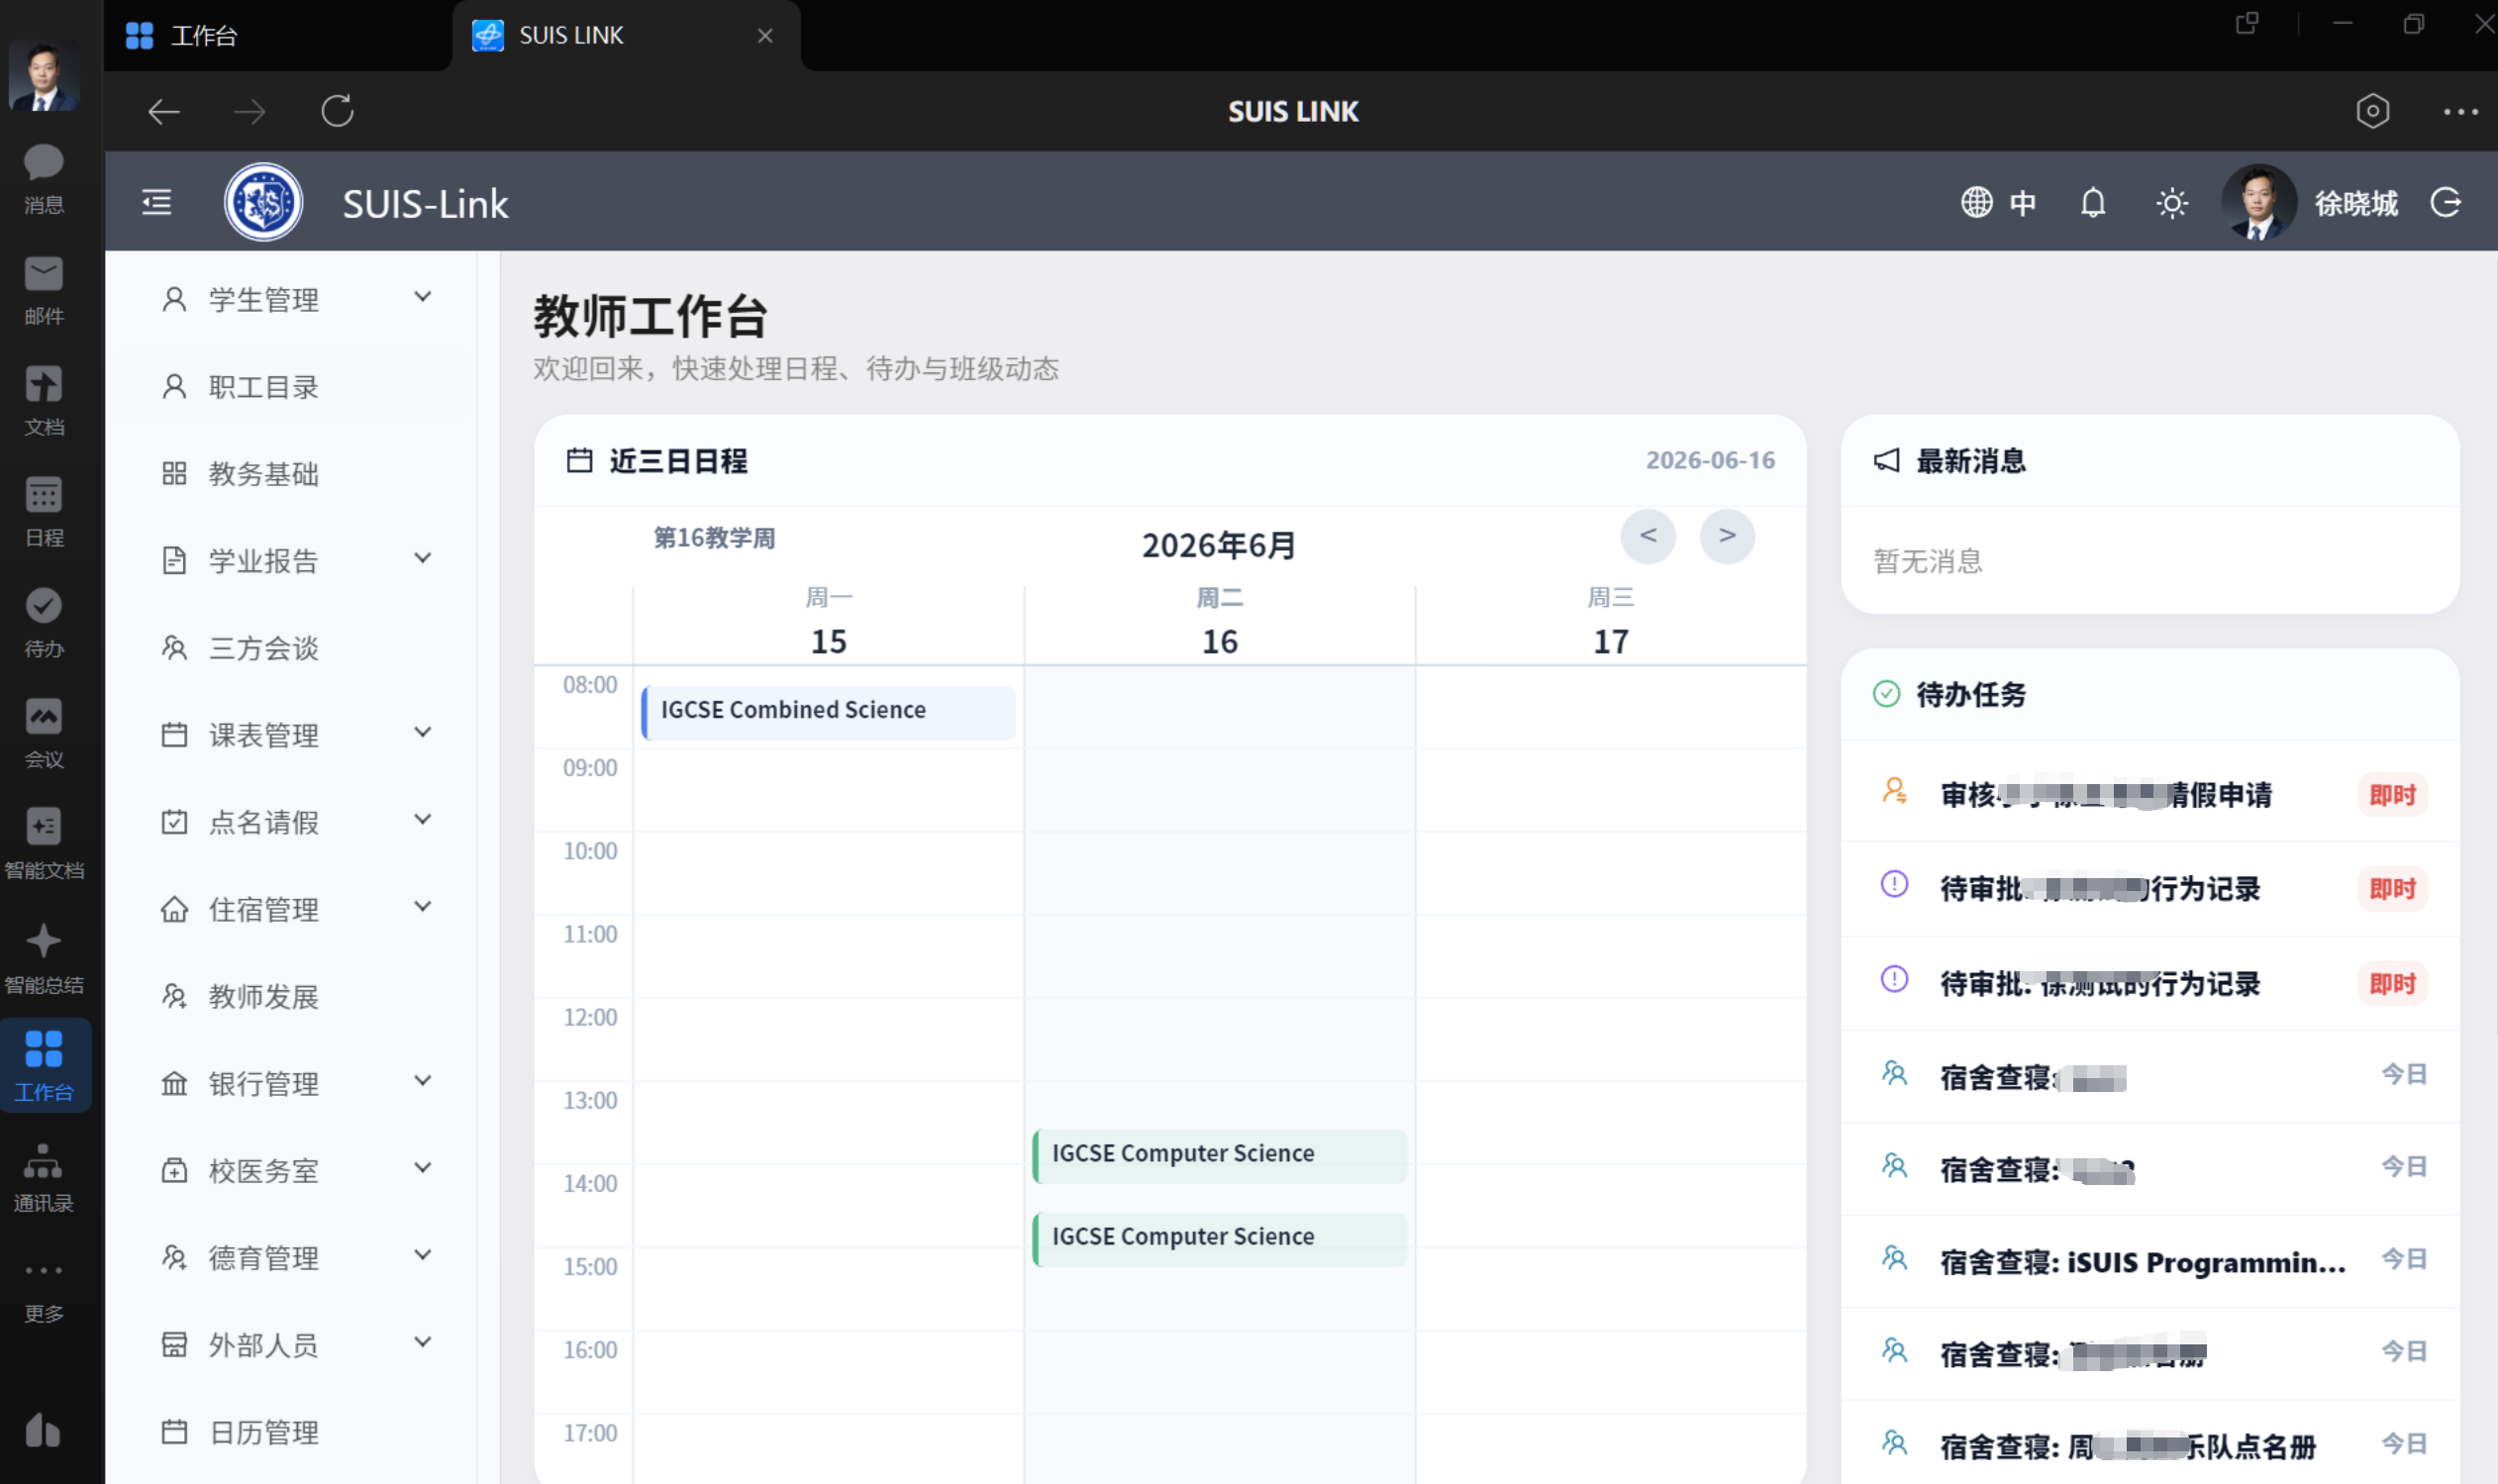Expand the 银行管理 menu
This screenshot has width=2498, height=1484.
[296, 1083]
